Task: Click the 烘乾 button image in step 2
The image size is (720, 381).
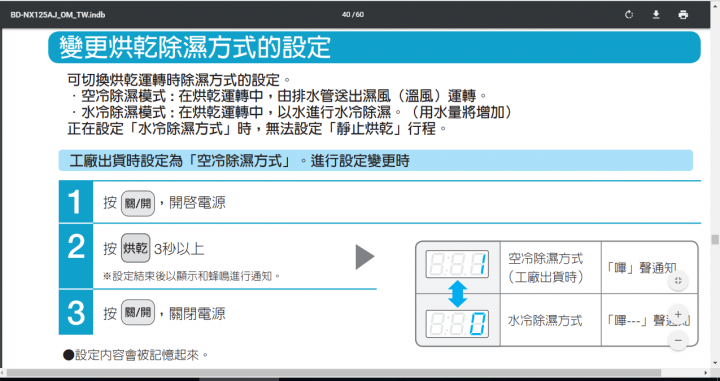Action: coord(135,249)
